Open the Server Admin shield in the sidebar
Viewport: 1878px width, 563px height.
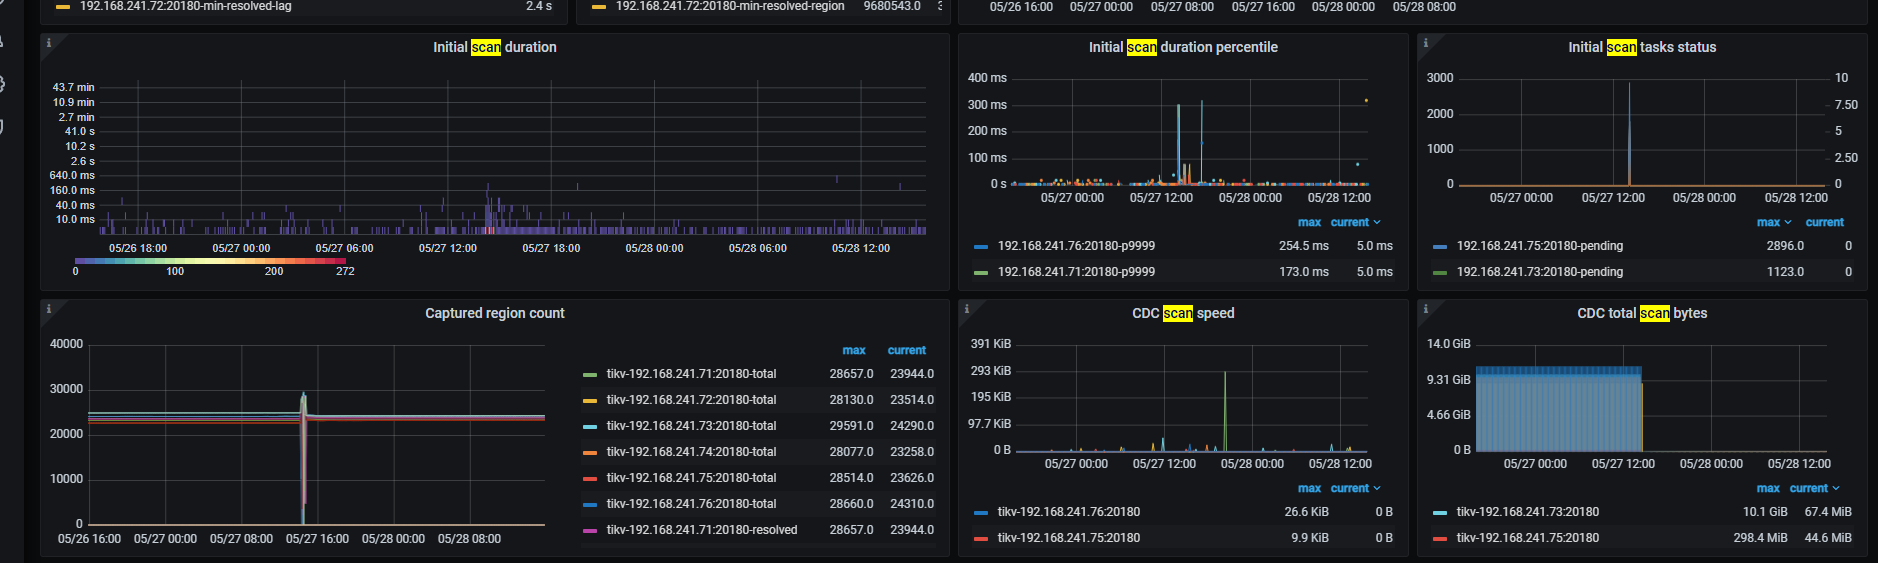3,127
